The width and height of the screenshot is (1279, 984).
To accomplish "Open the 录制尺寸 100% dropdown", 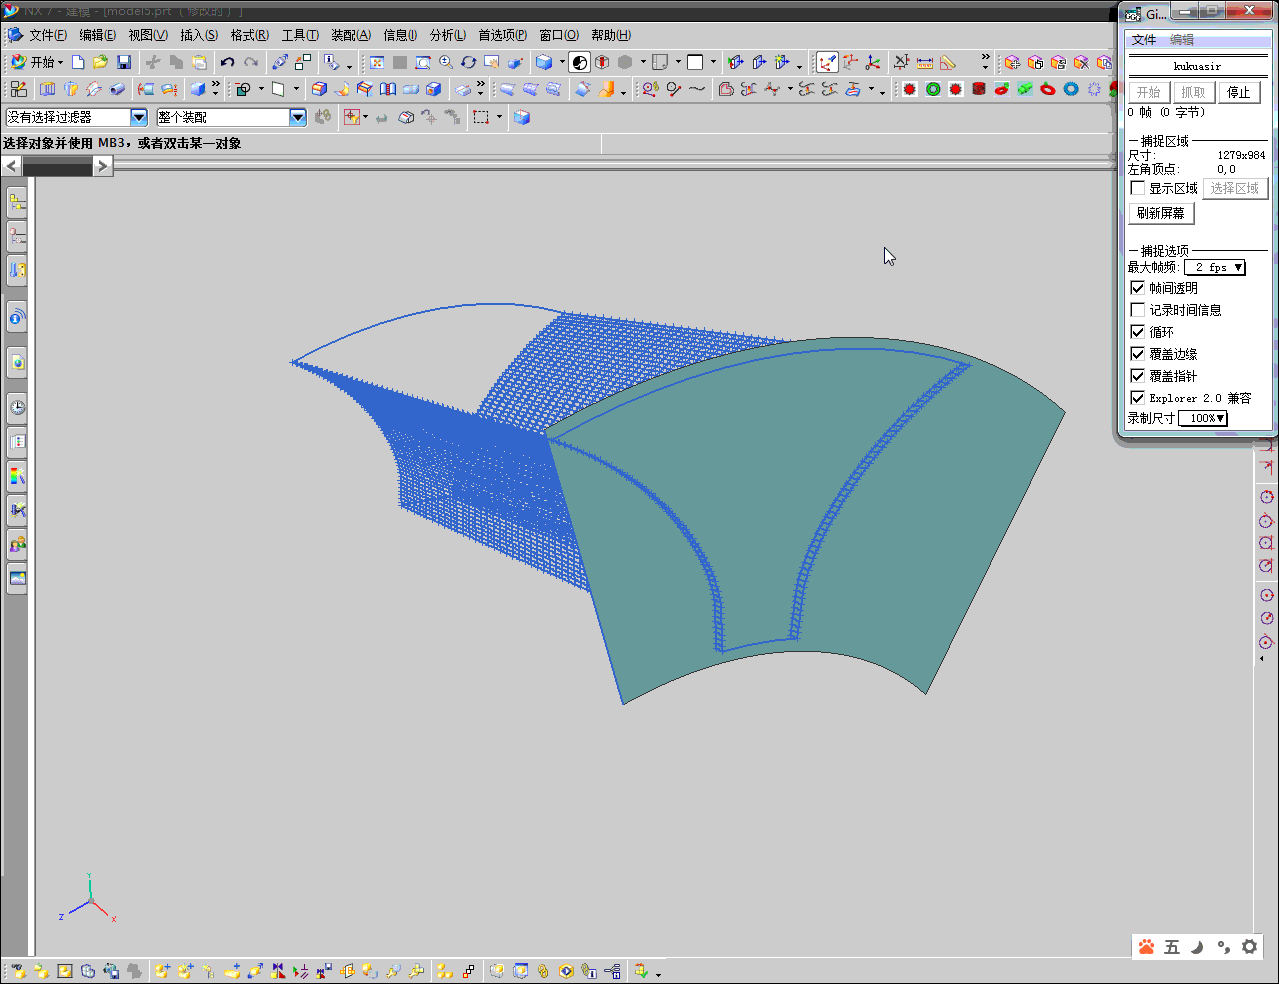I will pyautogui.click(x=1203, y=418).
